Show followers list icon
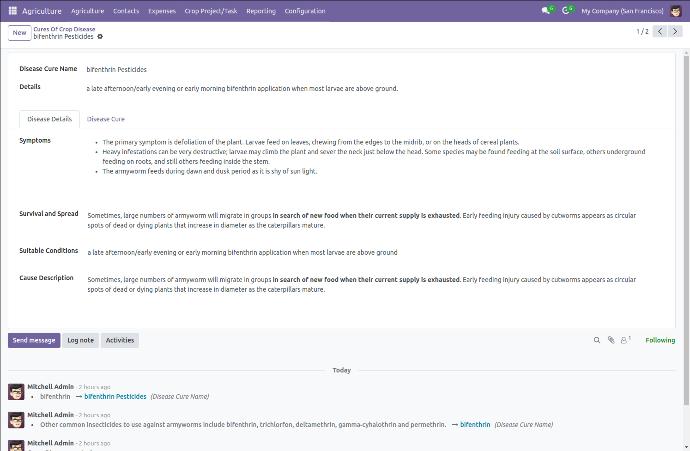Screen dimensions: 690x451 pos(625,340)
